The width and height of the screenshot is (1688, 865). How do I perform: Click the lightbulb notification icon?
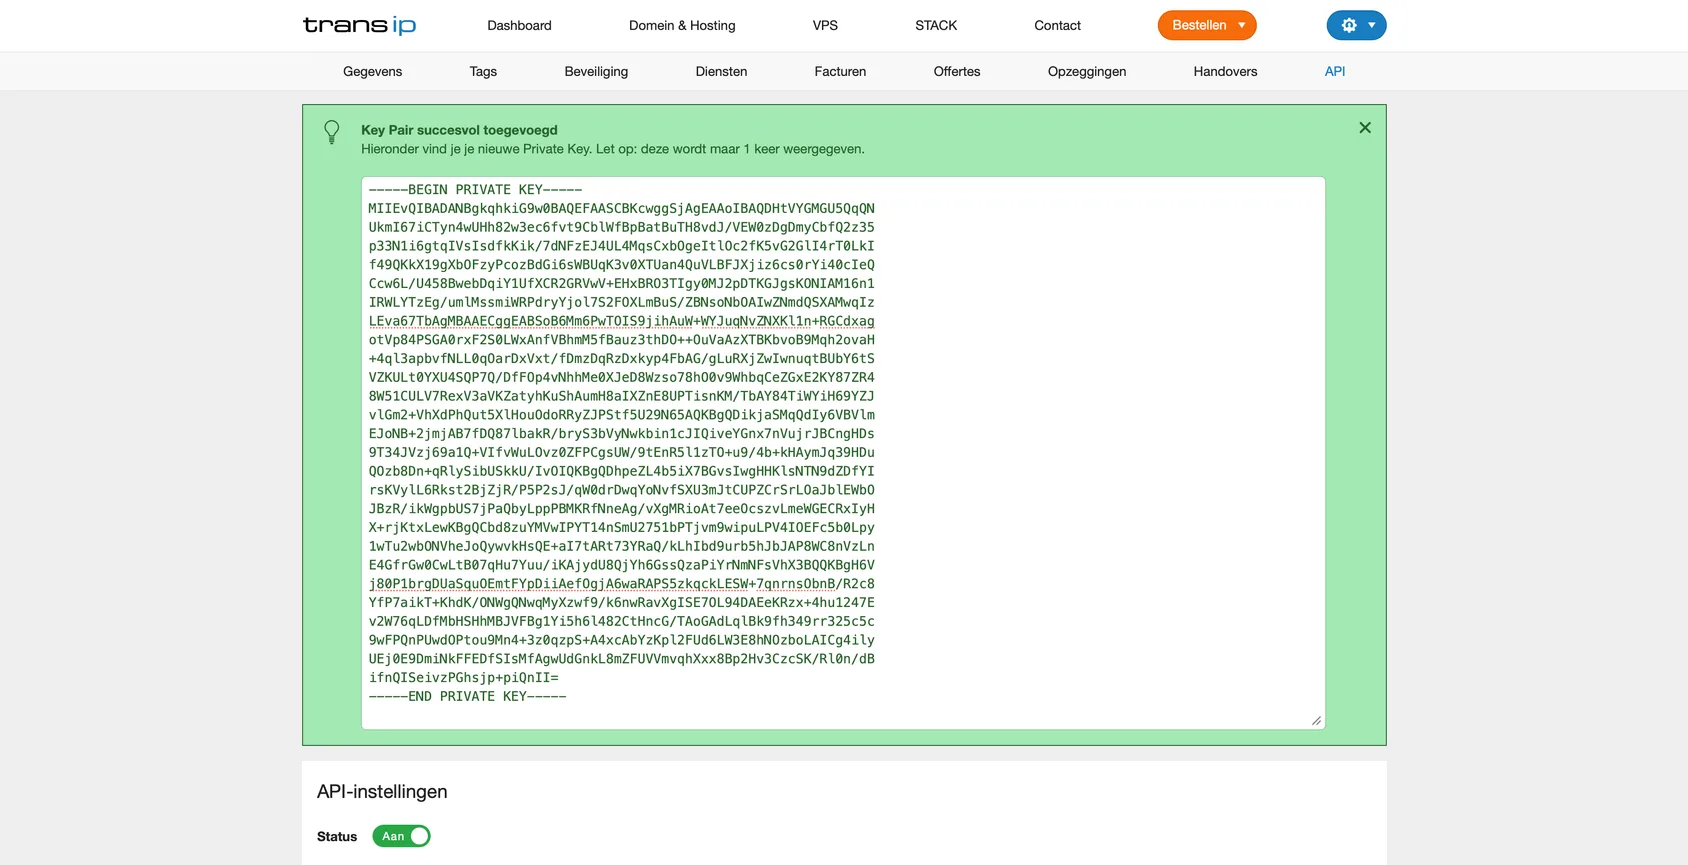click(x=332, y=132)
